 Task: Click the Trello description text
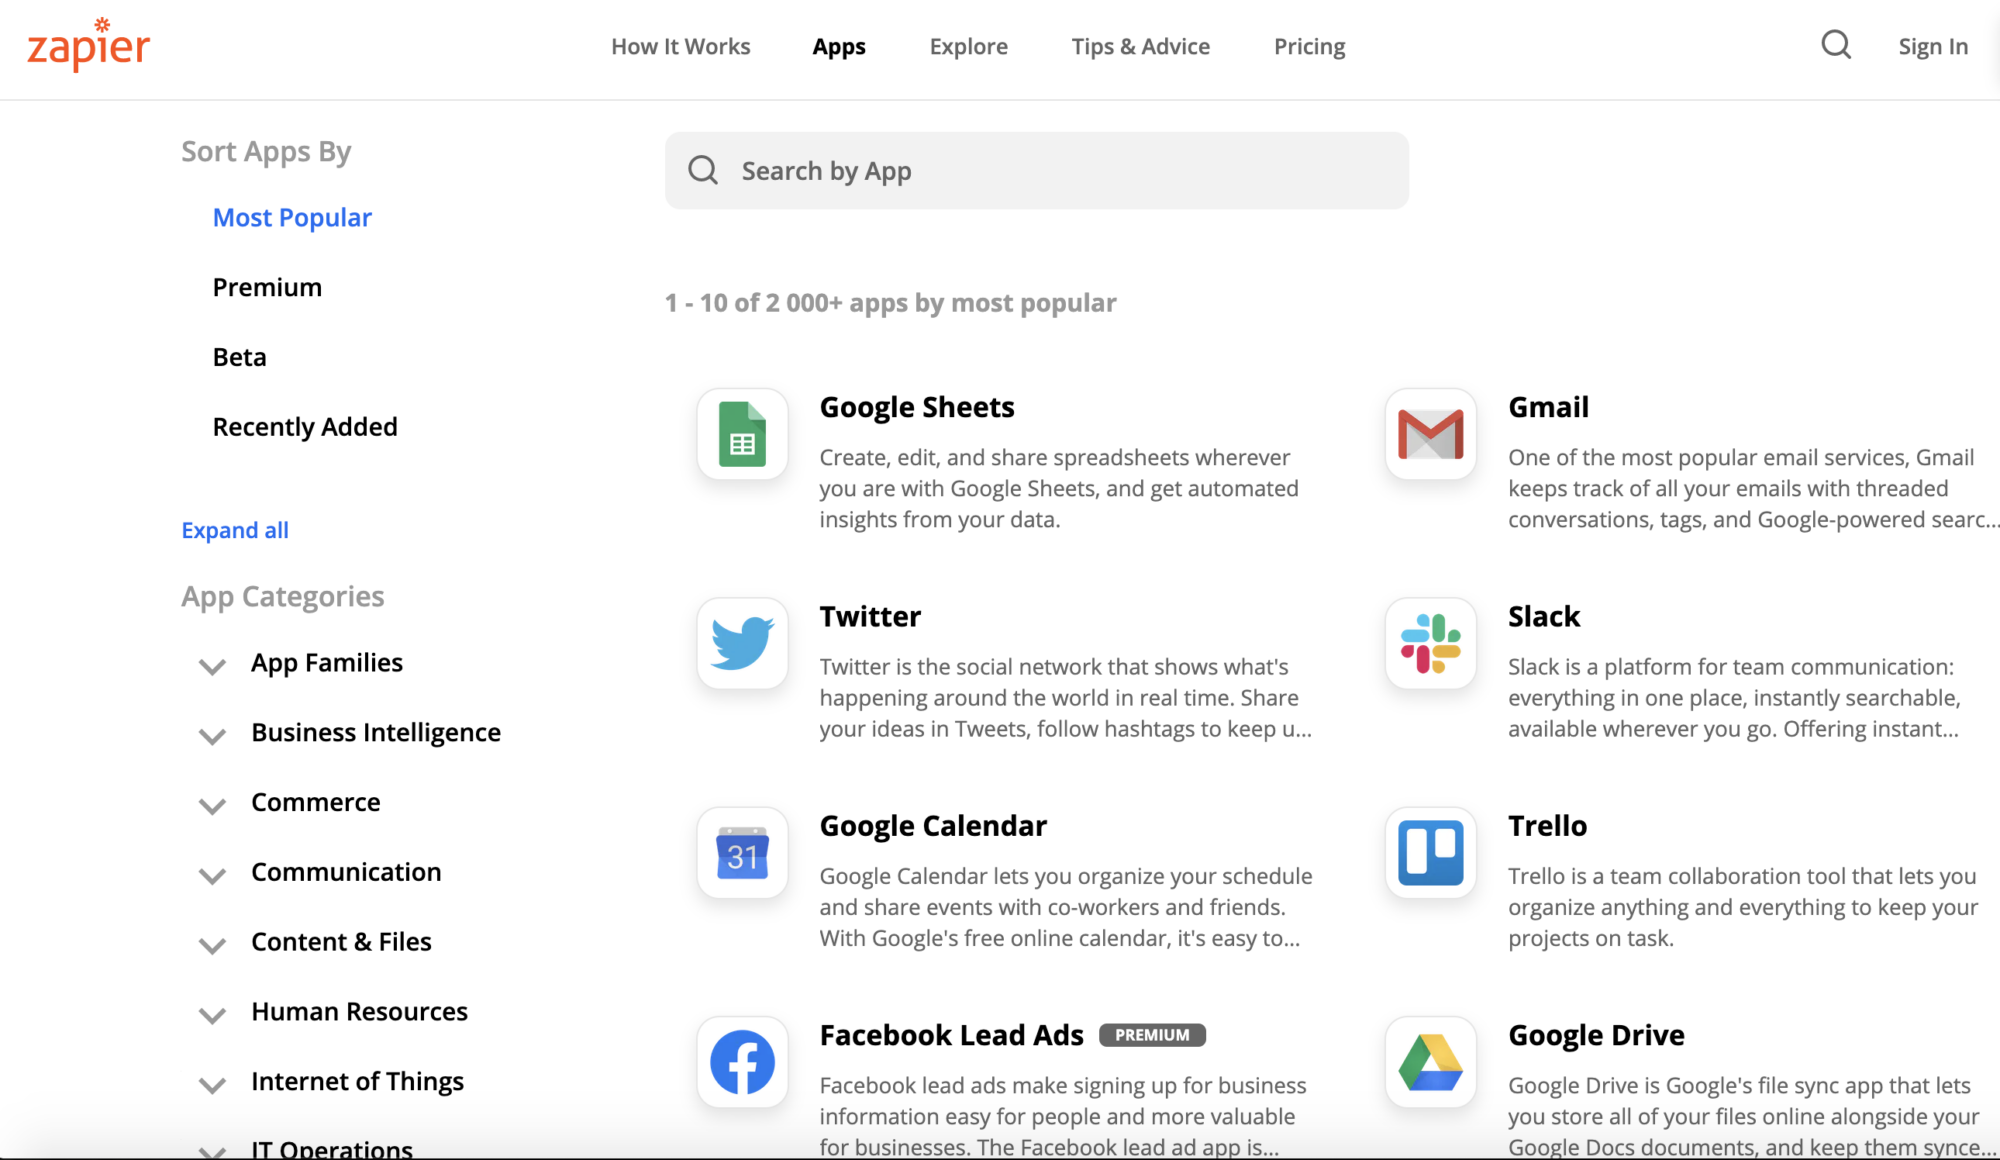click(1743, 907)
